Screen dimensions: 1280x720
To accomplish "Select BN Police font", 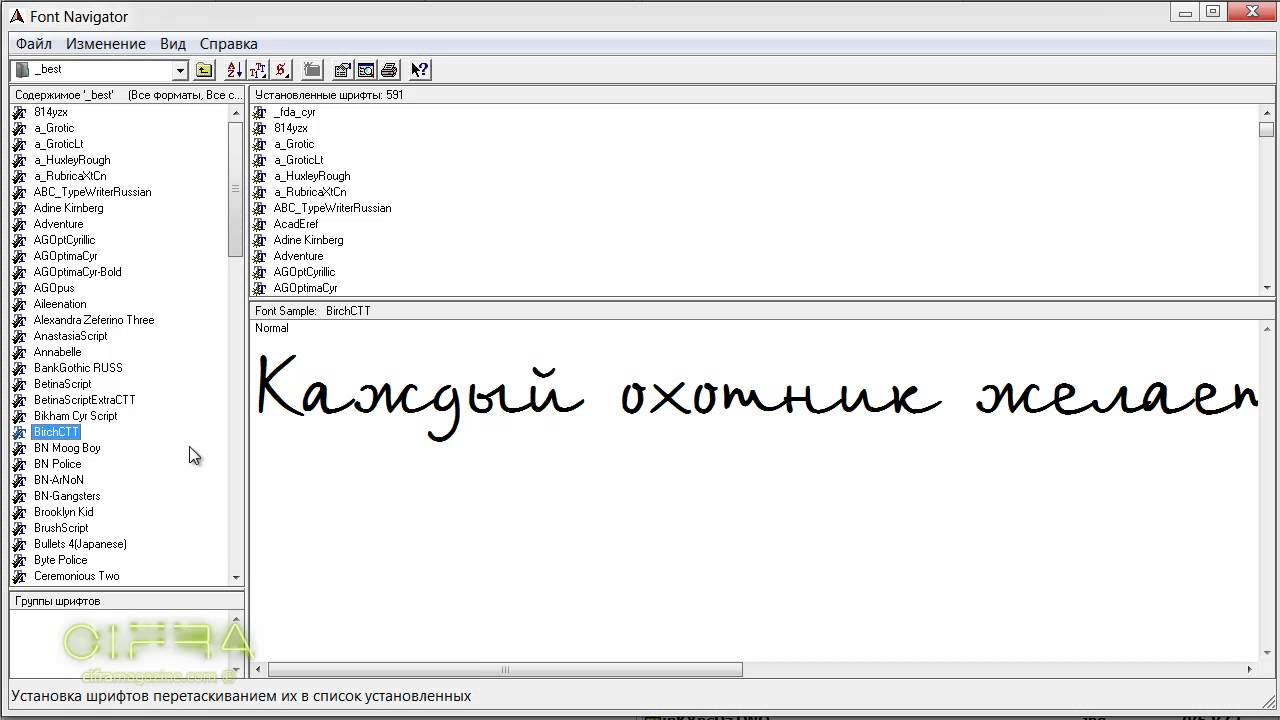I will click(58, 464).
